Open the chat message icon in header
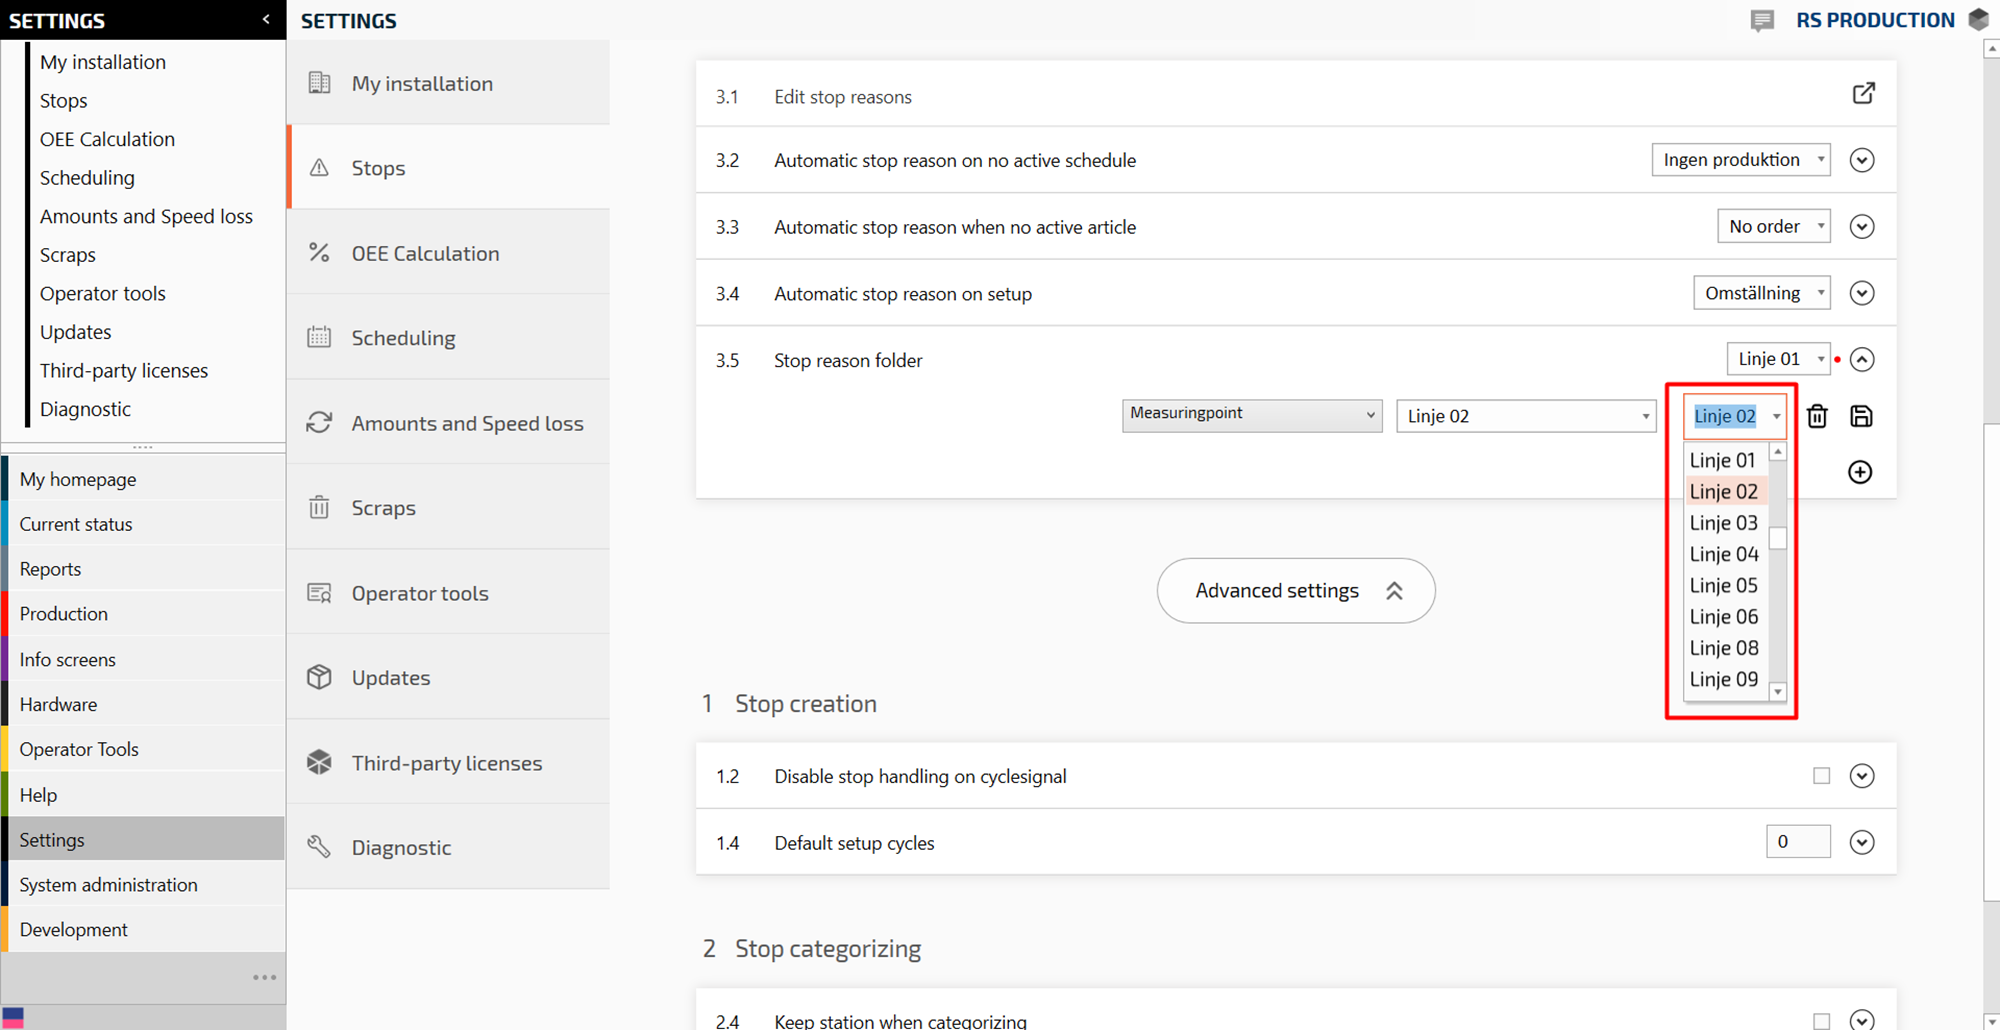The image size is (2000, 1030). click(1762, 20)
